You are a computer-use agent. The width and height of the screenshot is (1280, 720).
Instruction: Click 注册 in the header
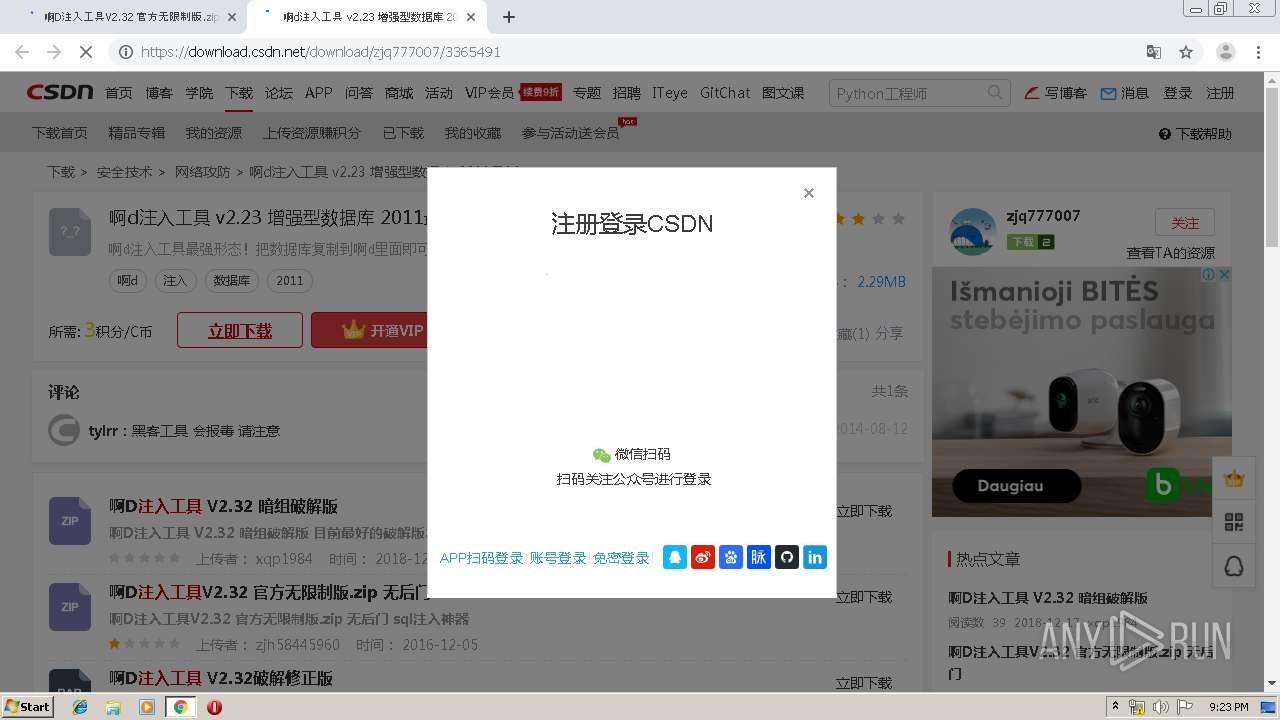[x=1220, y=93]
